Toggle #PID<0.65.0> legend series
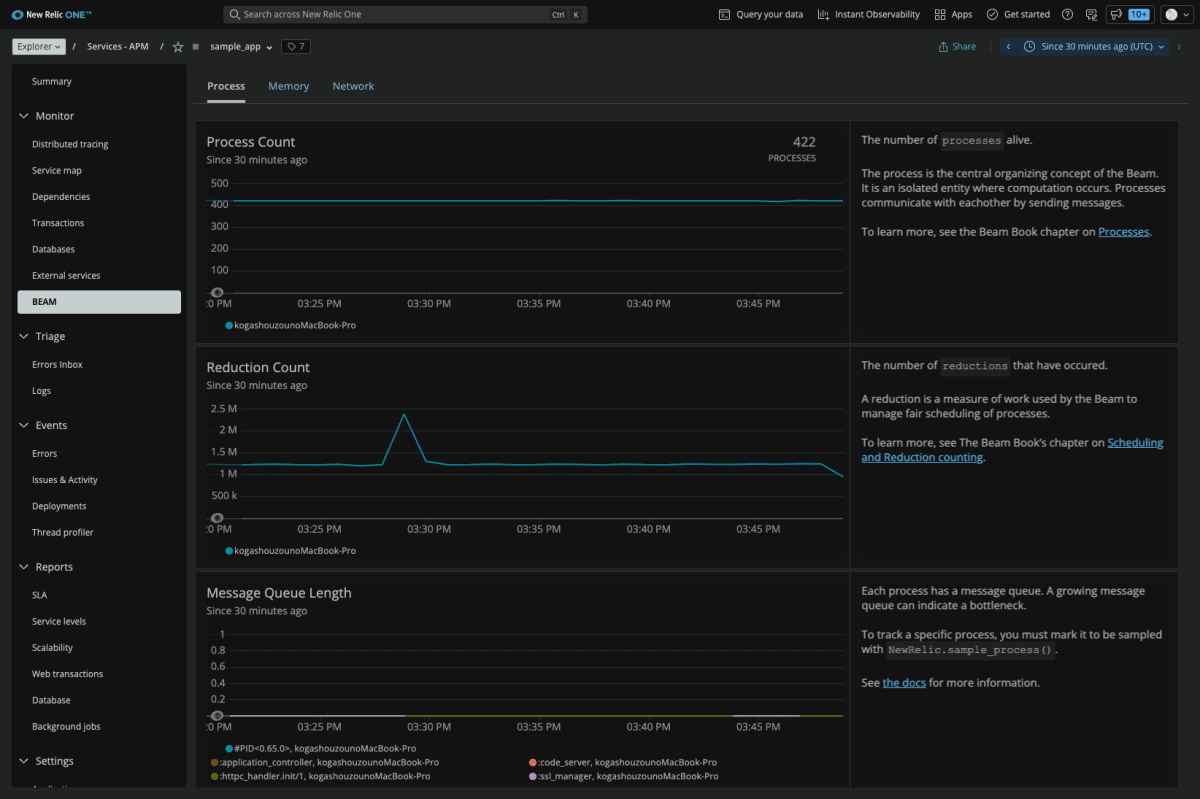The width and height of the screenshot is (1200, 799). [321, 748]
